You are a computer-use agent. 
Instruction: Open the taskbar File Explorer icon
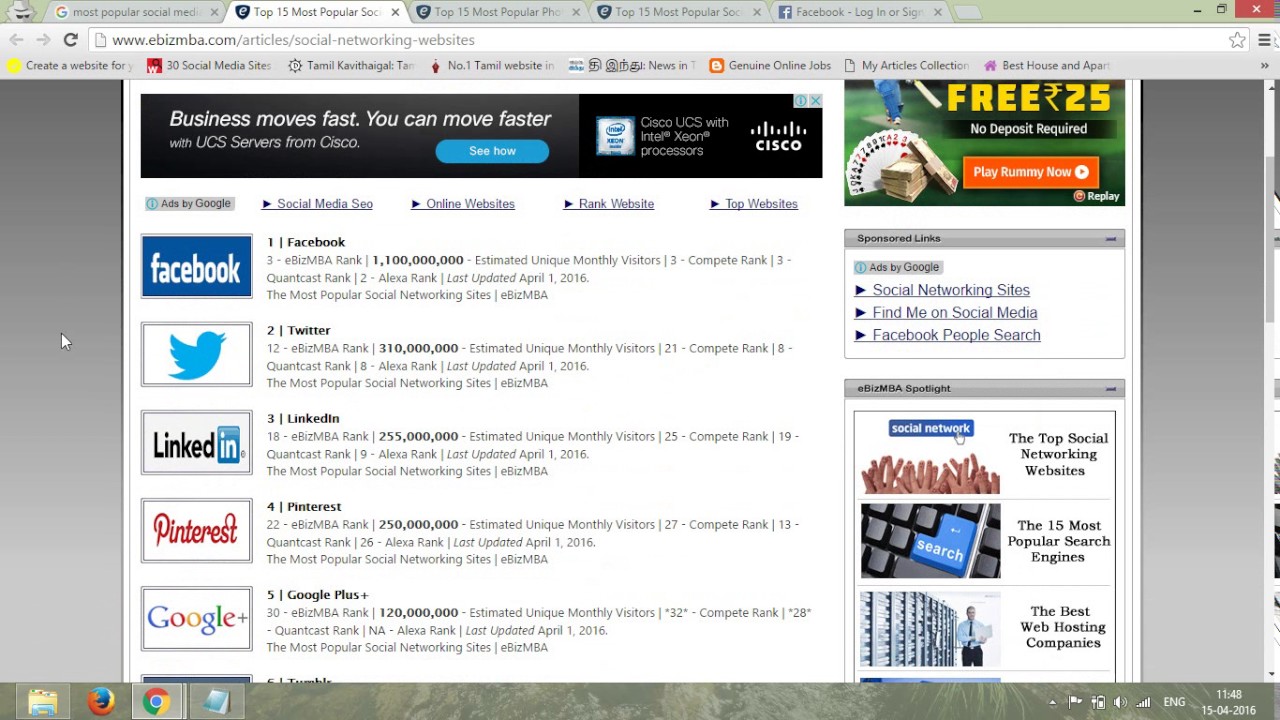(x=42, y=702)
